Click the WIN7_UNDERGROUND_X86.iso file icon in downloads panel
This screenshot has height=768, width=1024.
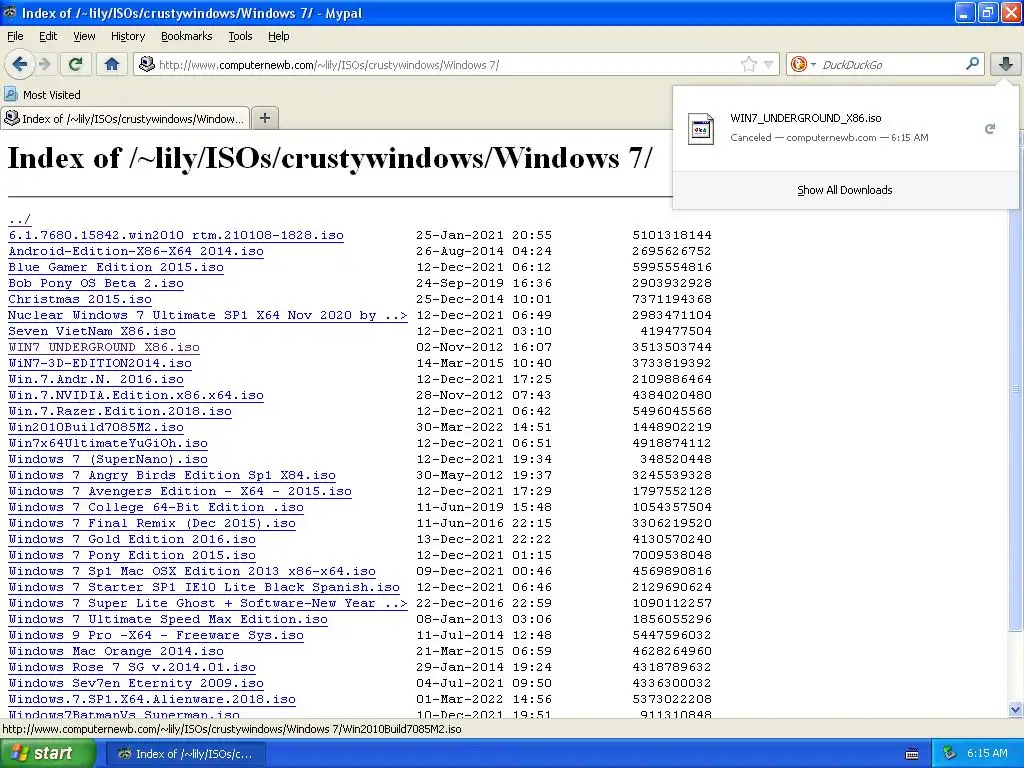[701, 129]
